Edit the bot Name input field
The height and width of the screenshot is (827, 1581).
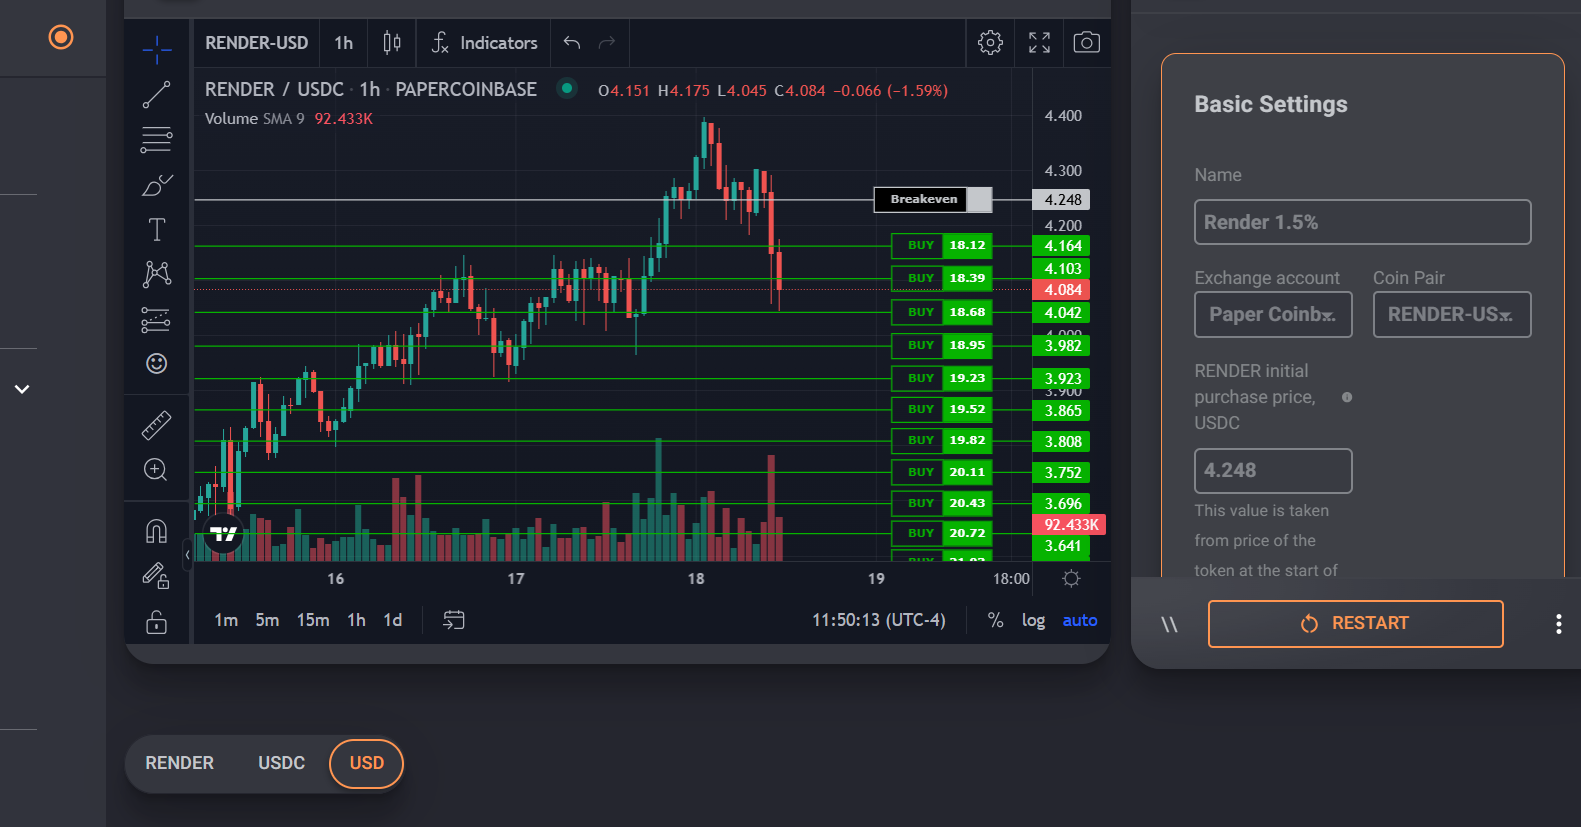click(1363, 222)
